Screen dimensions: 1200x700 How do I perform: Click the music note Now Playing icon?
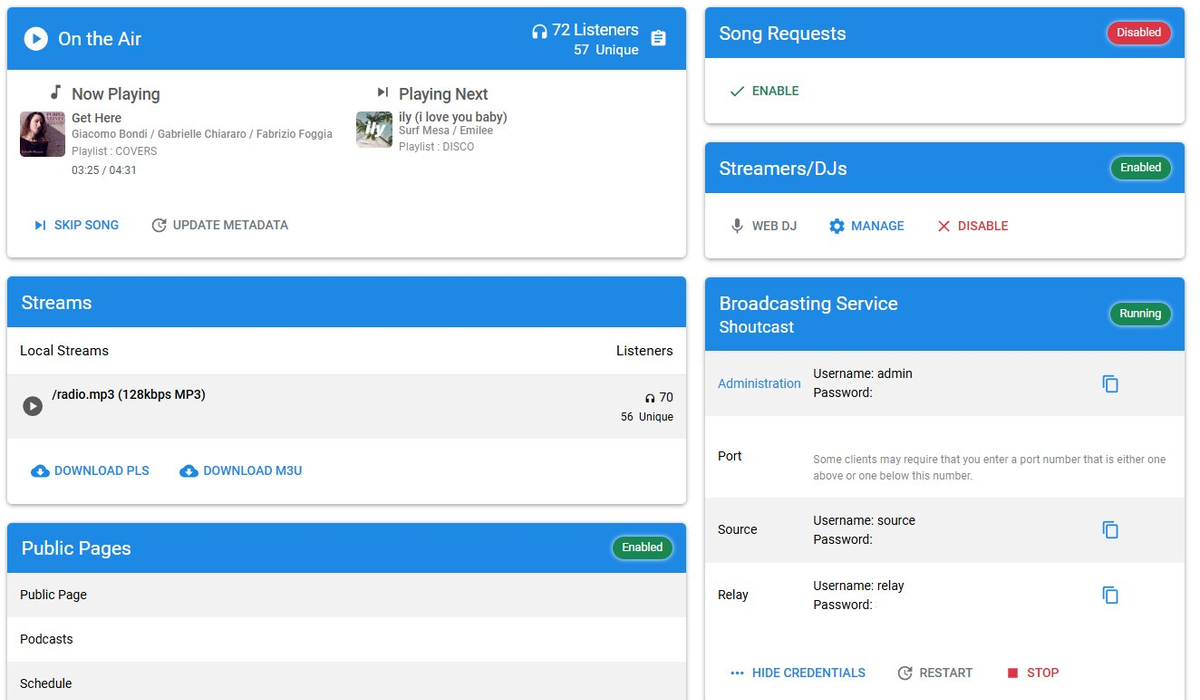pyautogui.click(x=56, y=91)
